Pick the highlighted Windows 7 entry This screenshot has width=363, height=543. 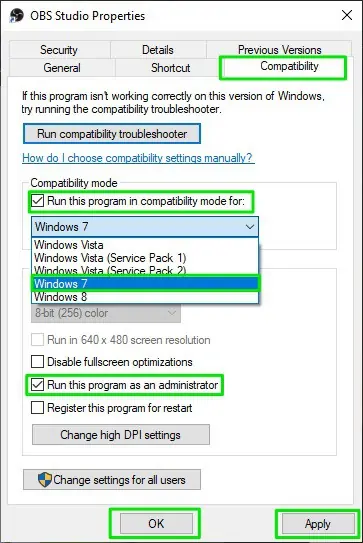[x=145, y=284]
